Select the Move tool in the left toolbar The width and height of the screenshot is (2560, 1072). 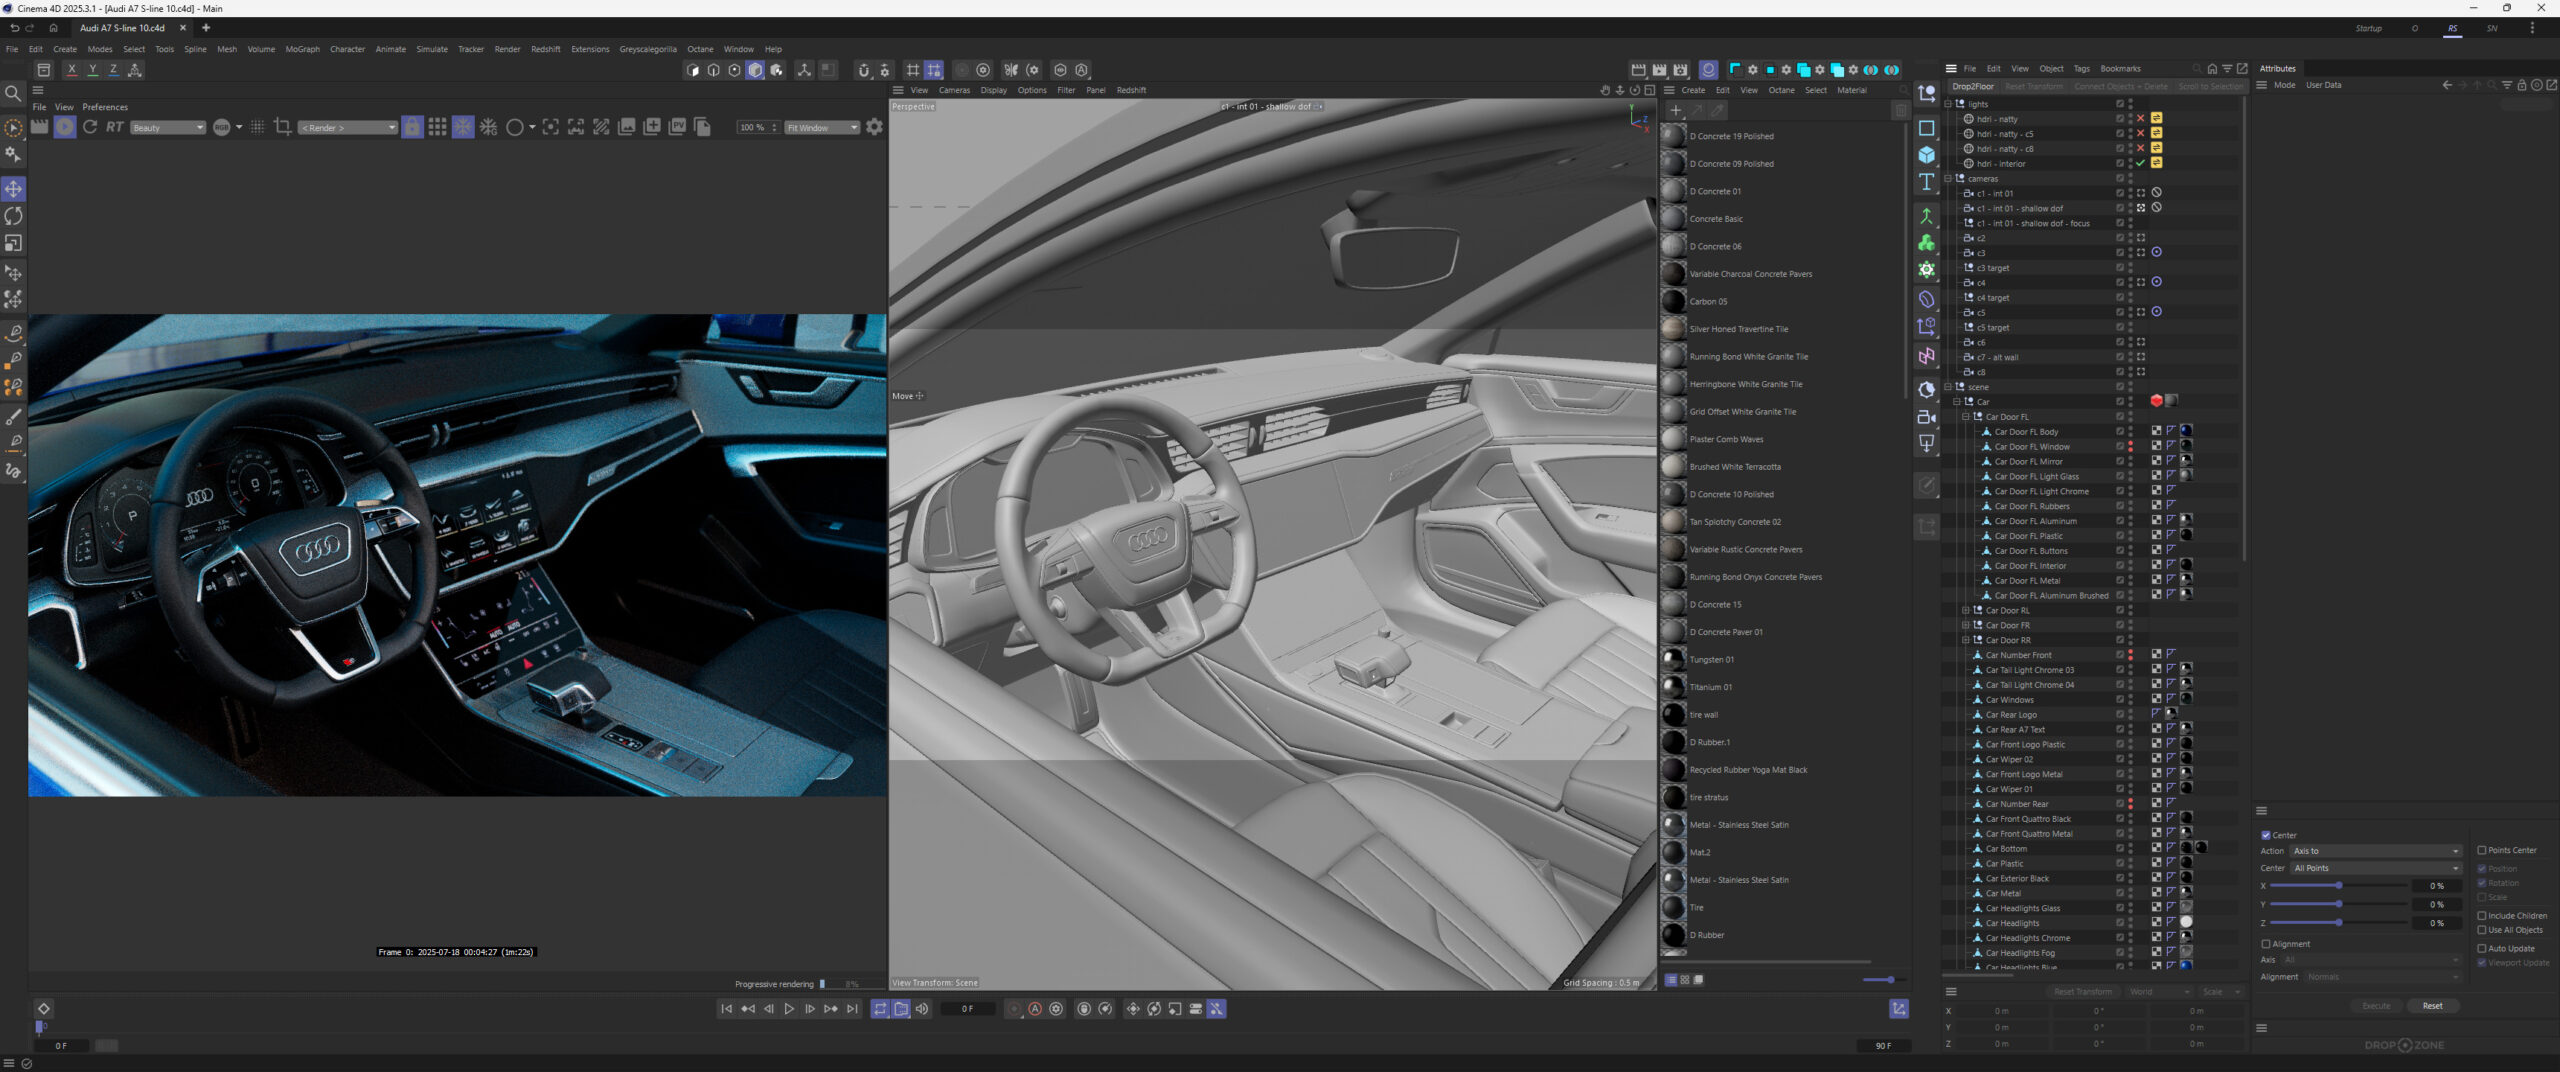(x=13, y=188)
